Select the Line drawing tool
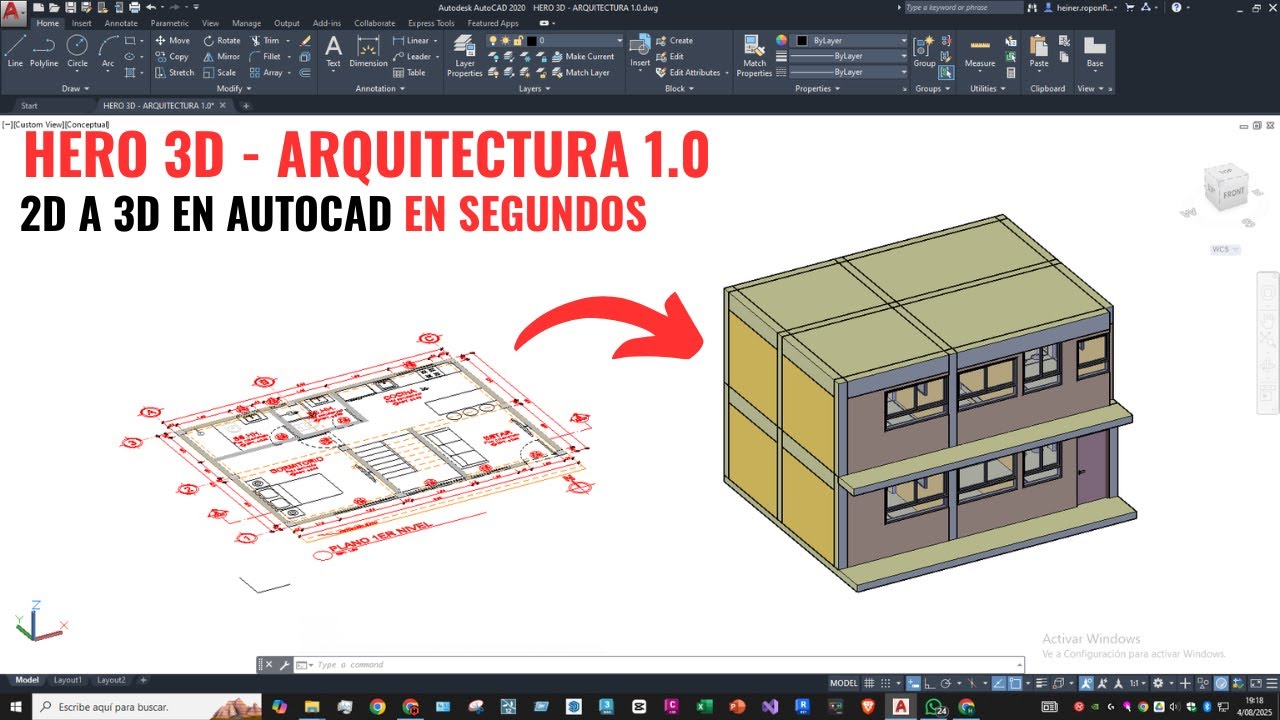 (15, 50)
